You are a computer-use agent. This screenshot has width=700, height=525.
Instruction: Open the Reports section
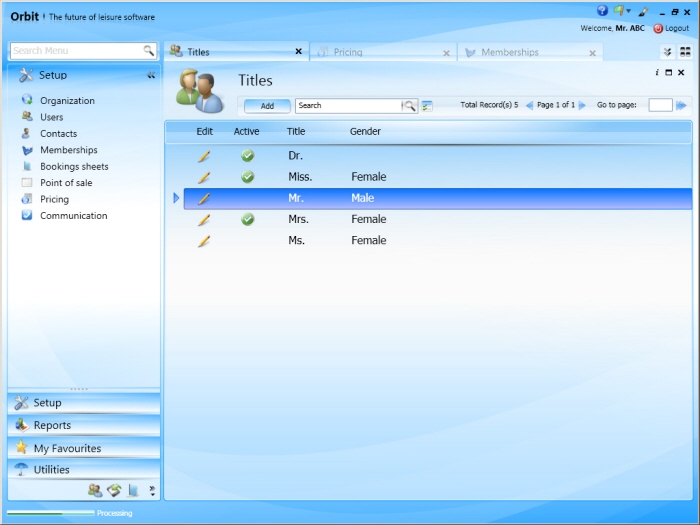(84, 425)
